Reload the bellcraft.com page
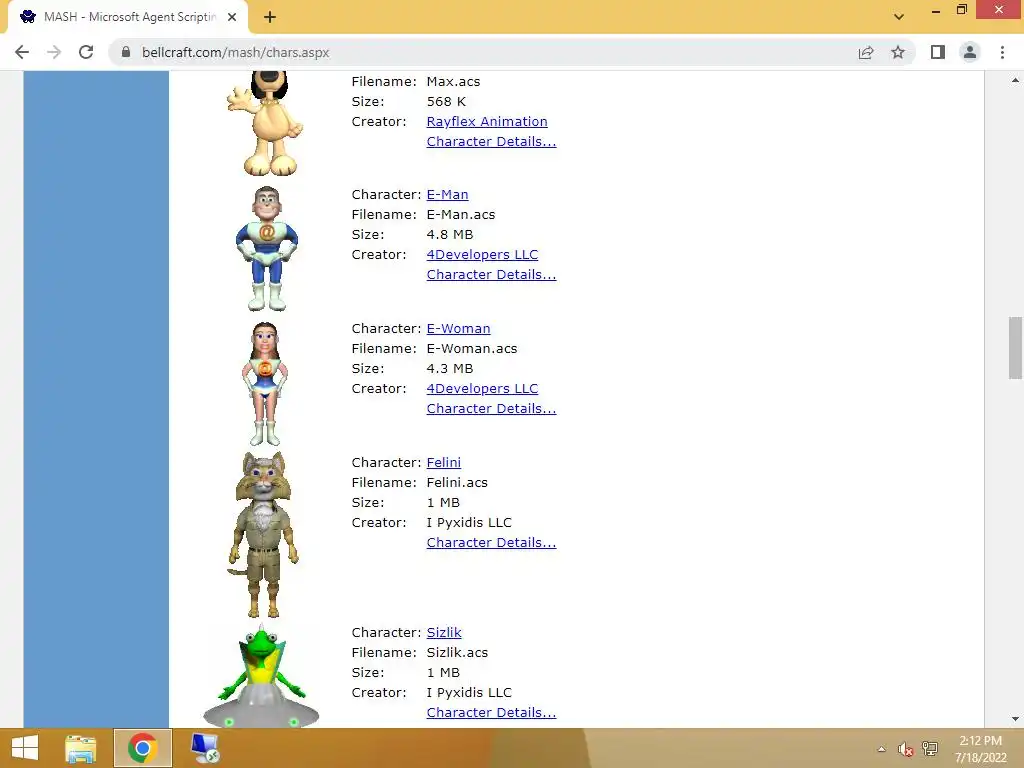Screen dimensions: 1024x768 (x=86, y=52)
